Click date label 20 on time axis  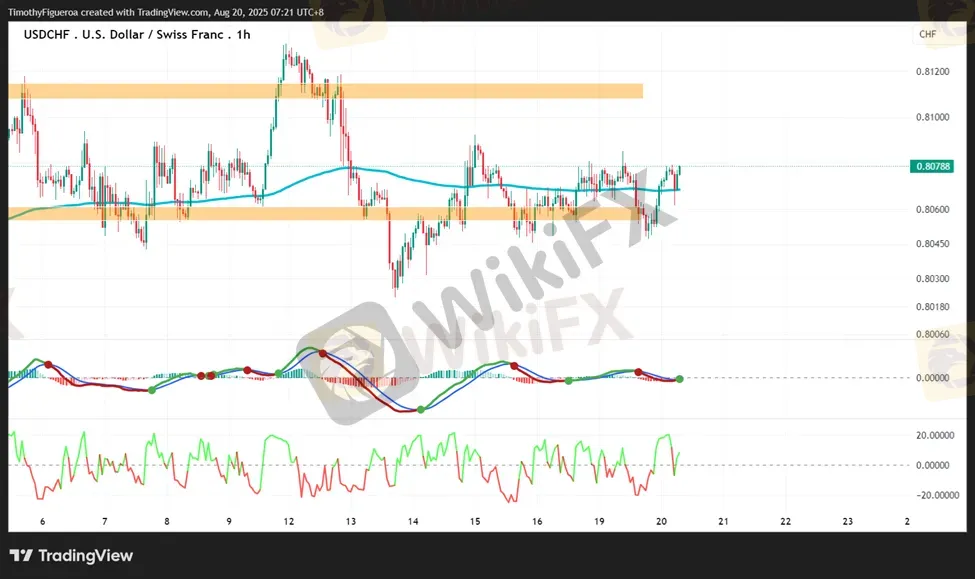tap(661, 522)
